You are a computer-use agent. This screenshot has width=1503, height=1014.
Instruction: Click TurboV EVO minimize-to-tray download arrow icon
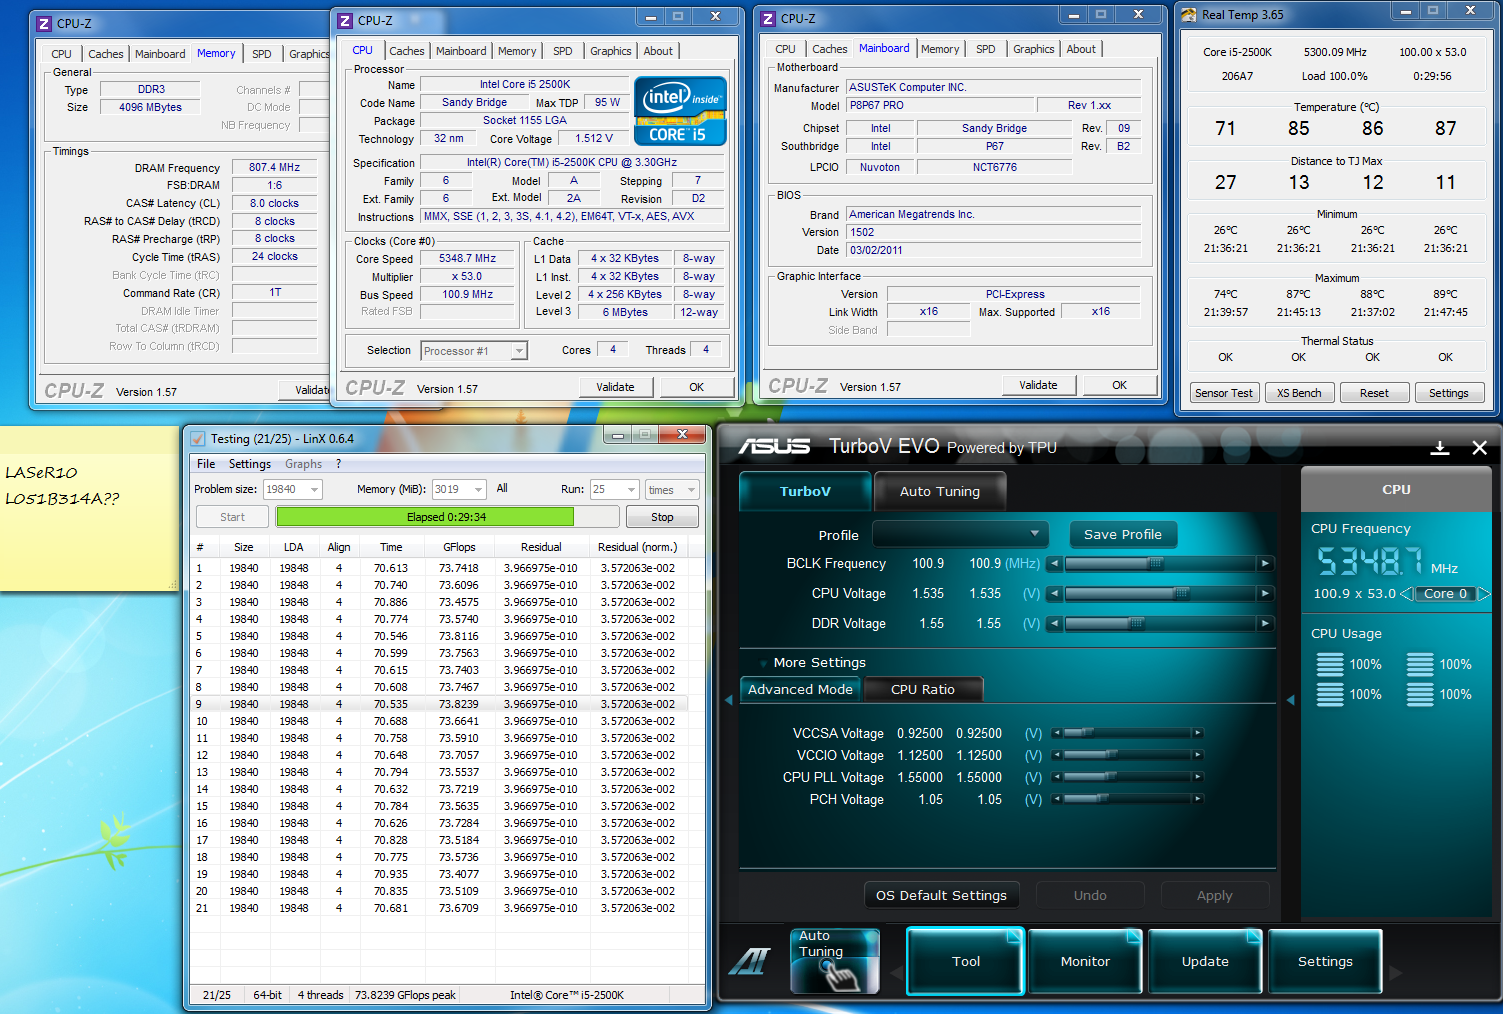pos(1440,448)
